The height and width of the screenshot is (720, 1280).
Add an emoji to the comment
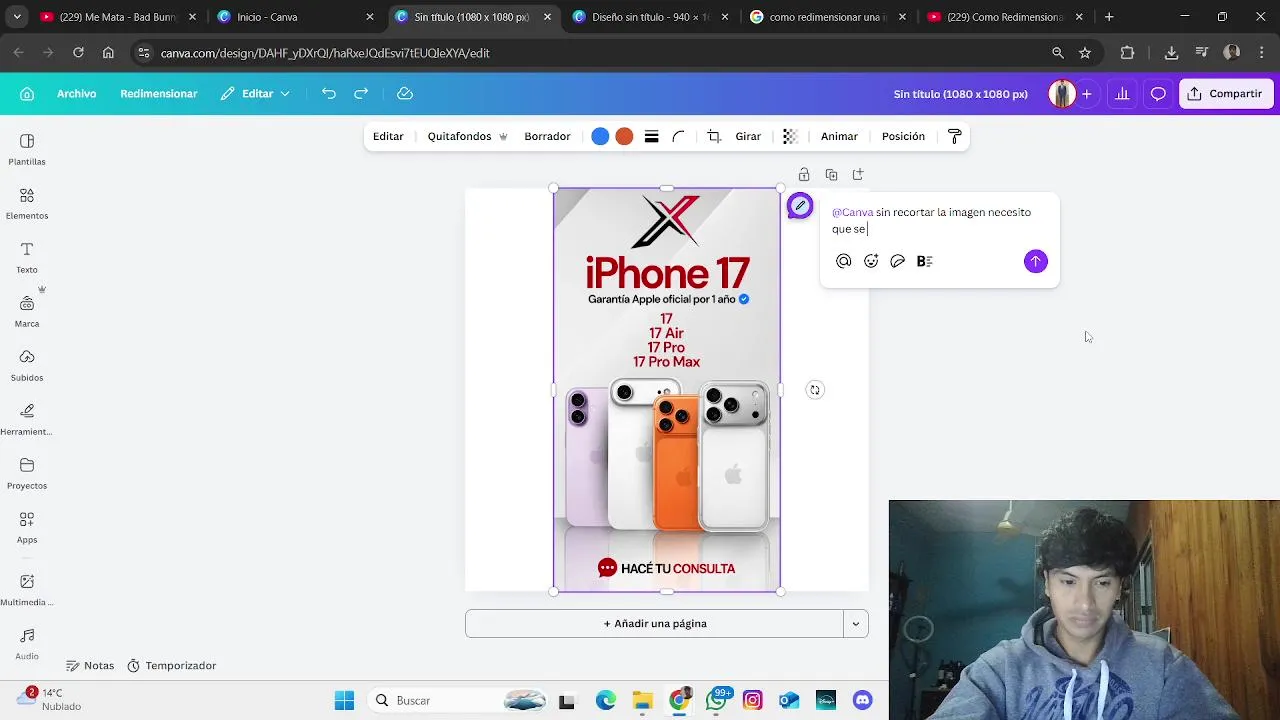click(x=871, y=261)
